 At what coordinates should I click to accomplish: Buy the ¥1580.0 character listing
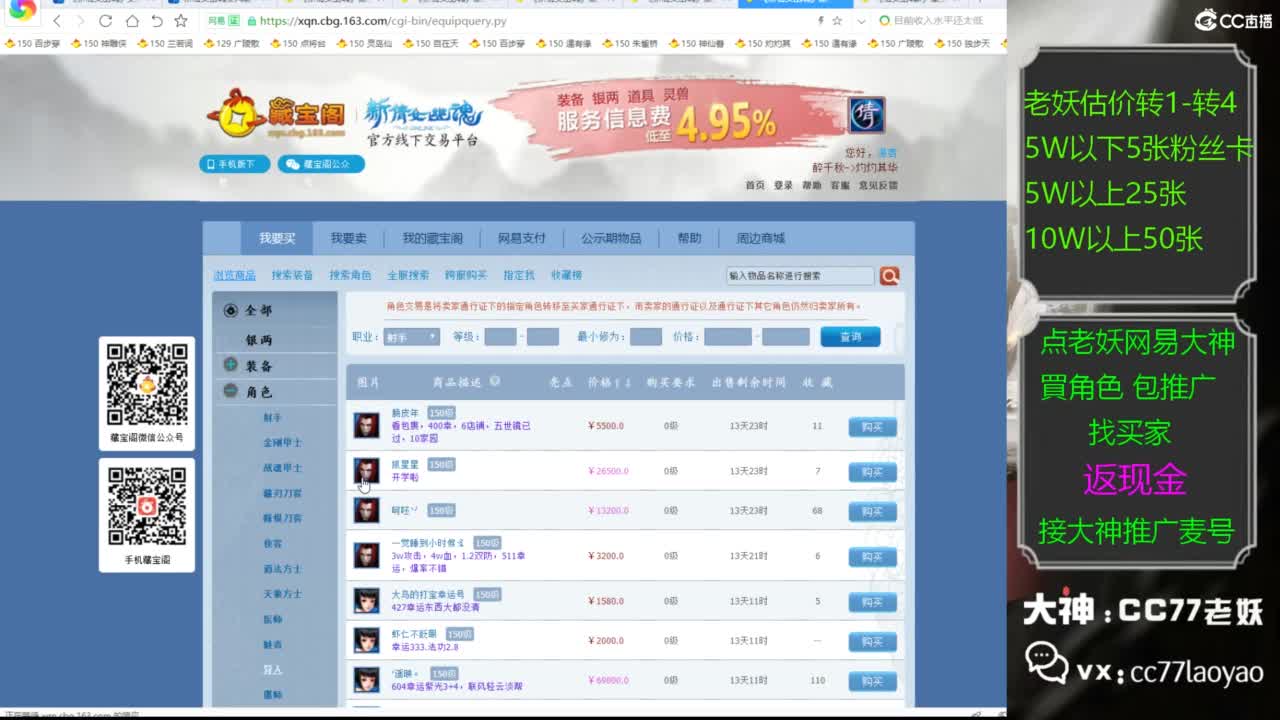(x=872, y=602)
